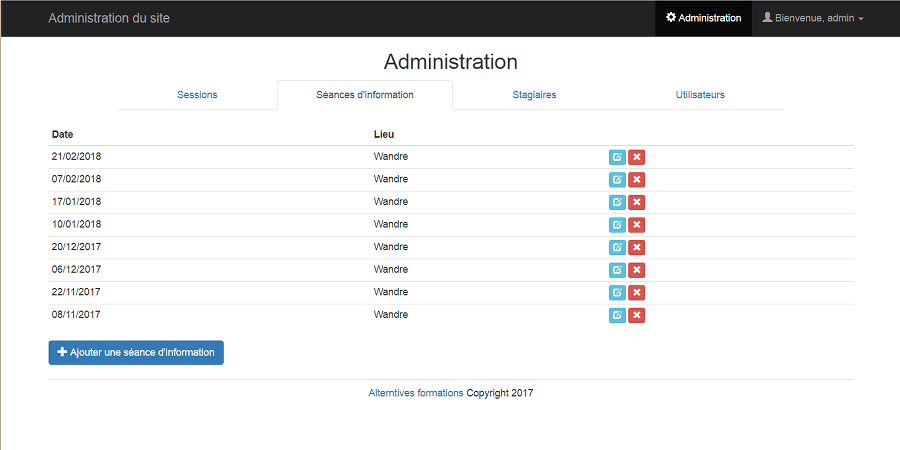
Task: Edit the 06/12/2017 information session
Action: coord(617,270)
